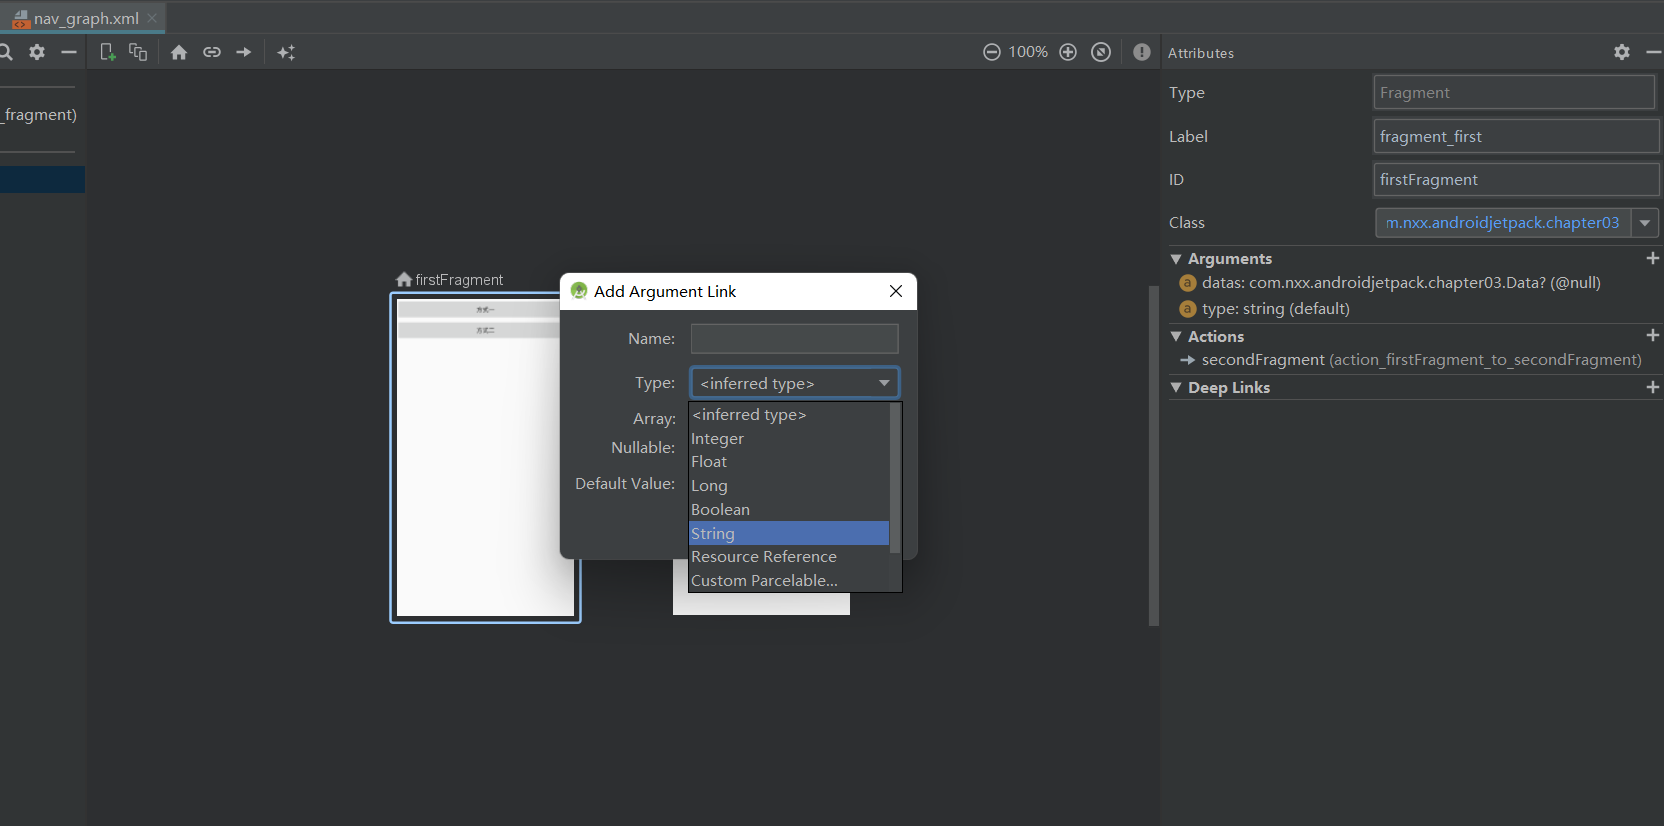The image size is (1664, 826).
Task: Choose Custom Parcelable... from the type list
Action: coord(789,580)
